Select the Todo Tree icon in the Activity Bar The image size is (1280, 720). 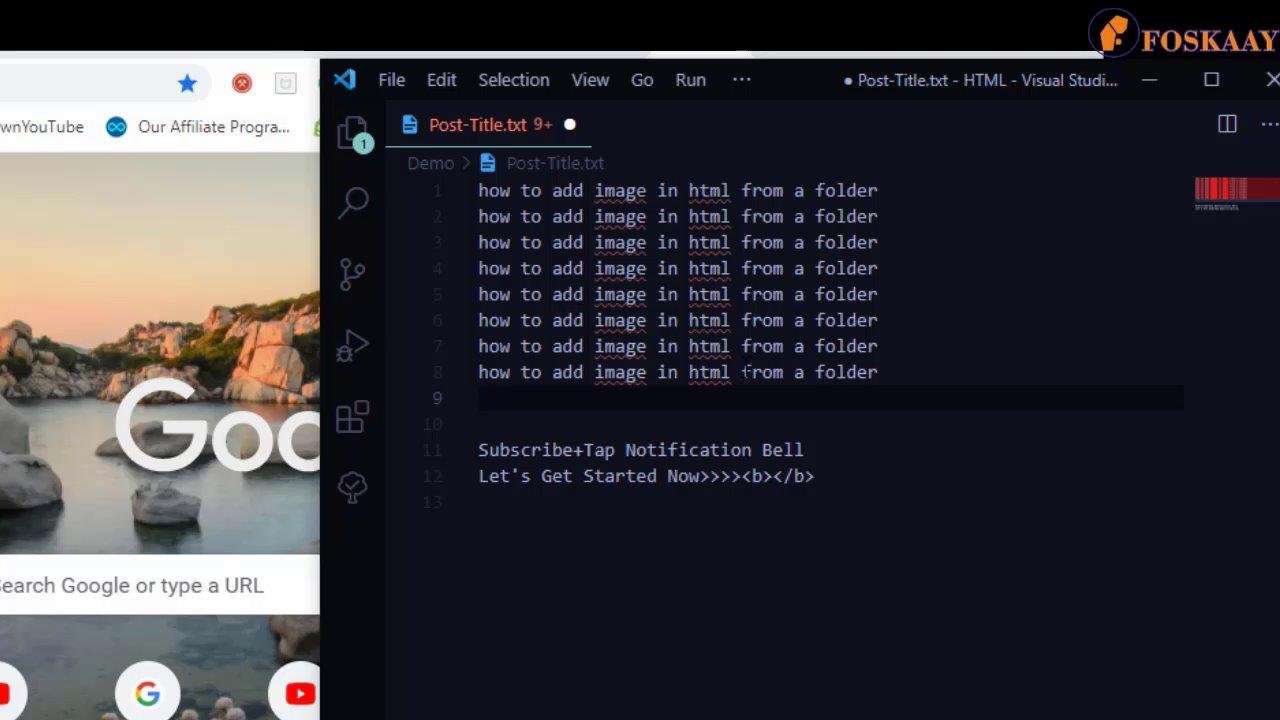(353, 487)
